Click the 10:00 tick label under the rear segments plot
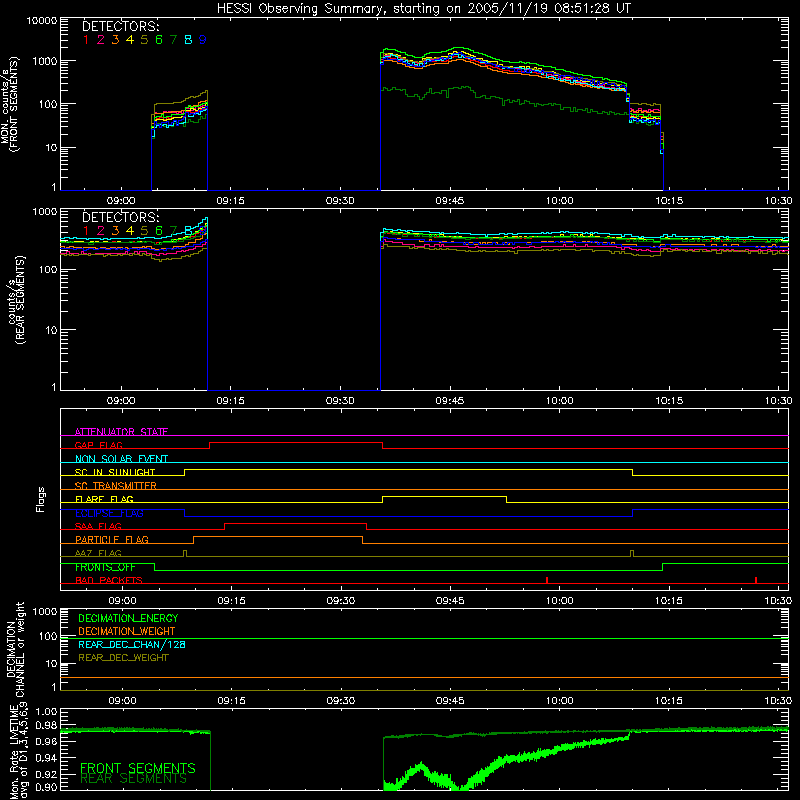This screenshot has width=800, height=800. coord(560,401)
